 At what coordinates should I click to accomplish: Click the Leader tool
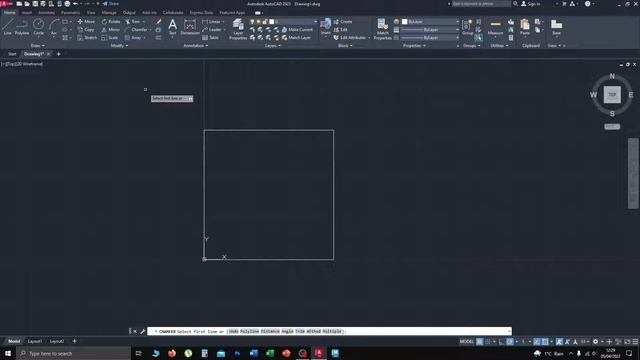[x=212, y=29]
